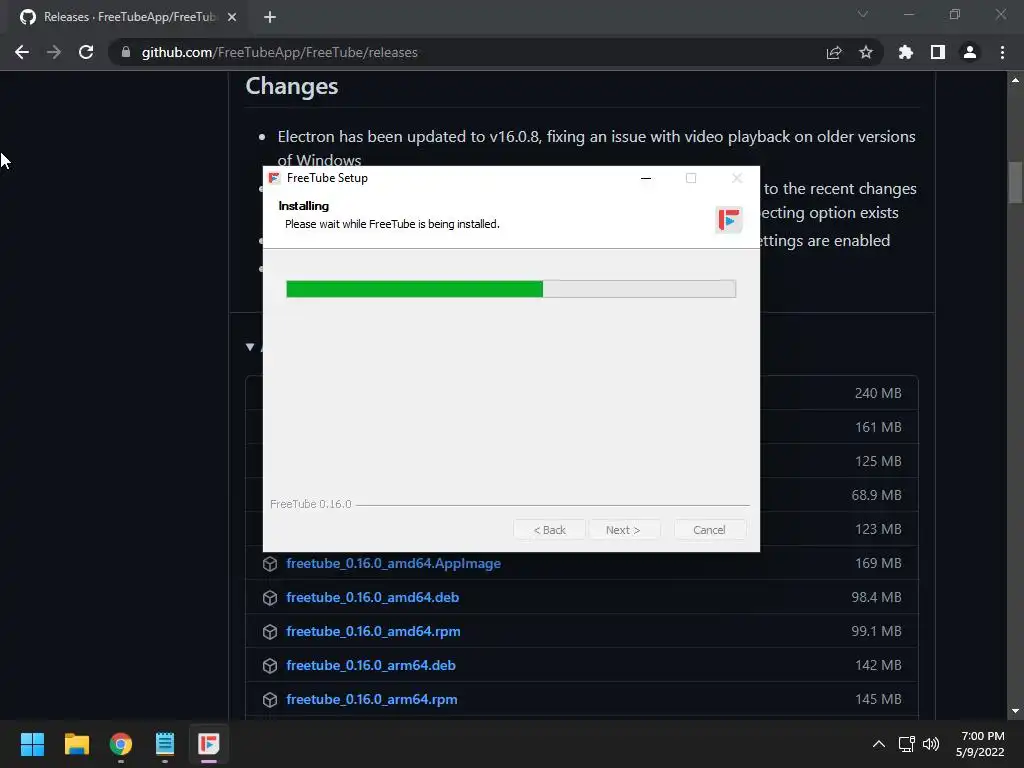Screen dimensions: 1024x768
Task: Switch to Chrome in taskbar
Action: [x=121, y=744]
